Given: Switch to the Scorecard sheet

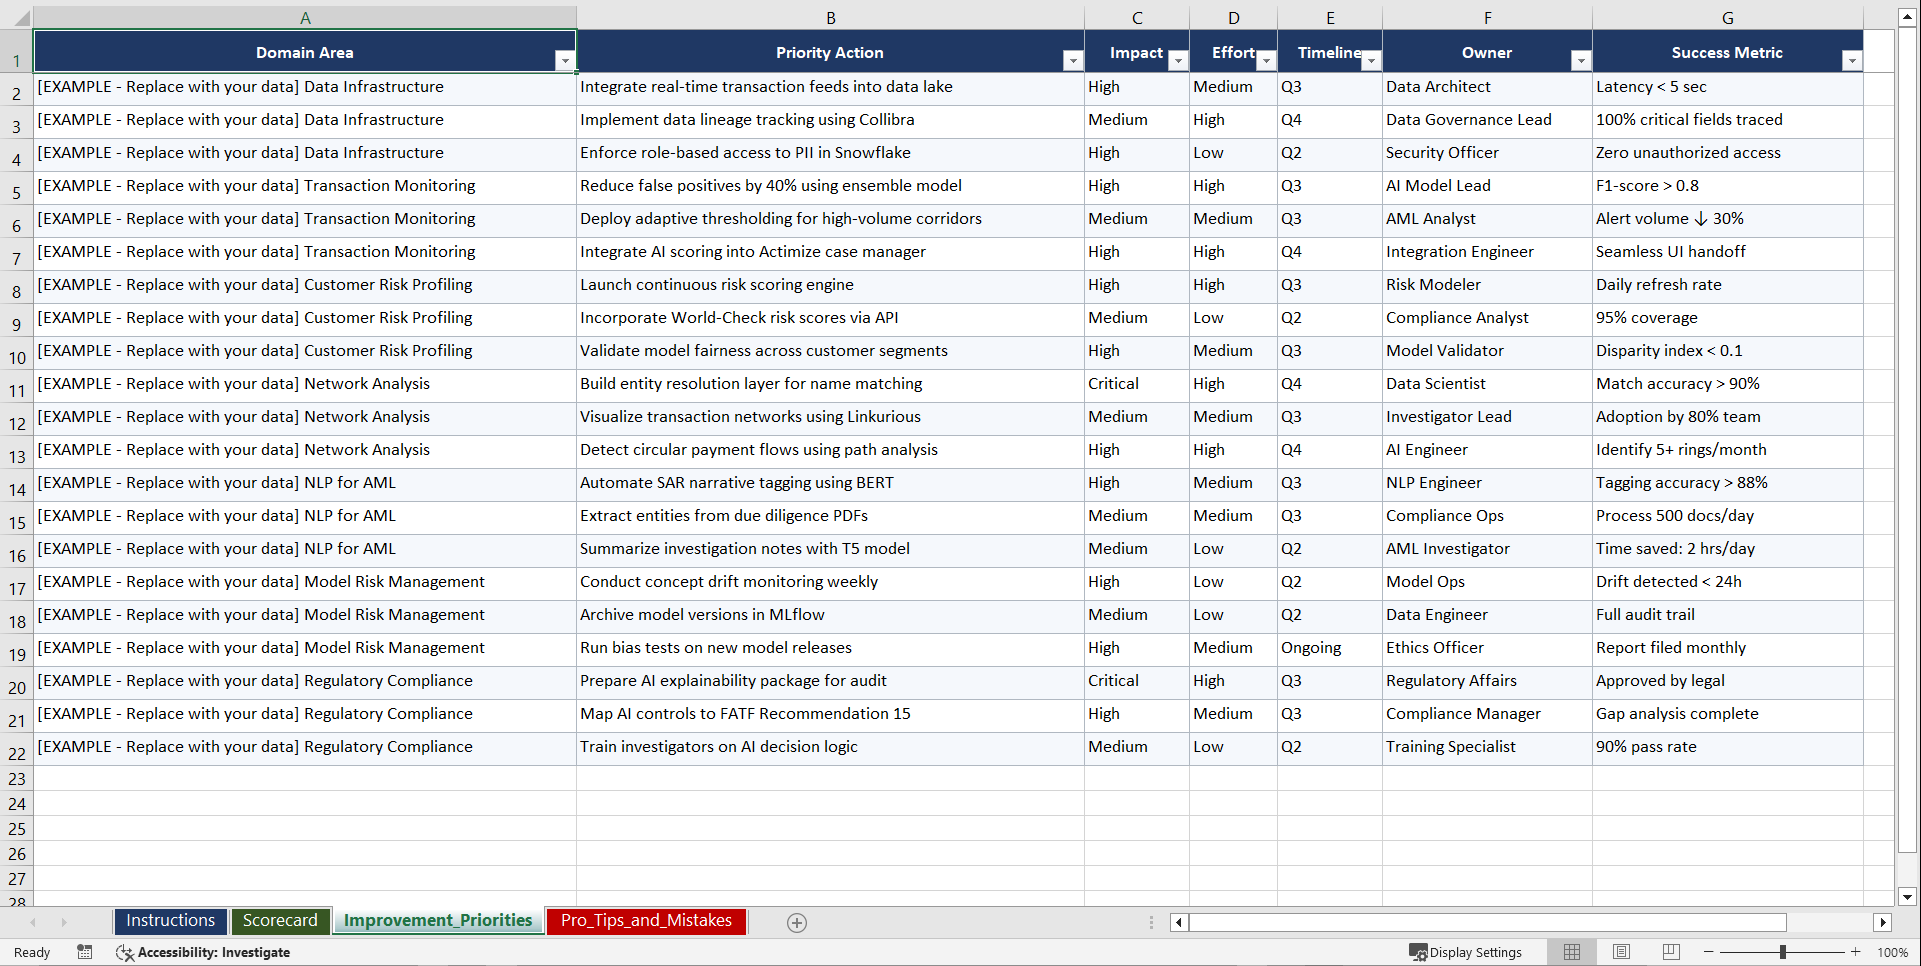Looking at the screenshot, I should click(280, 921).
